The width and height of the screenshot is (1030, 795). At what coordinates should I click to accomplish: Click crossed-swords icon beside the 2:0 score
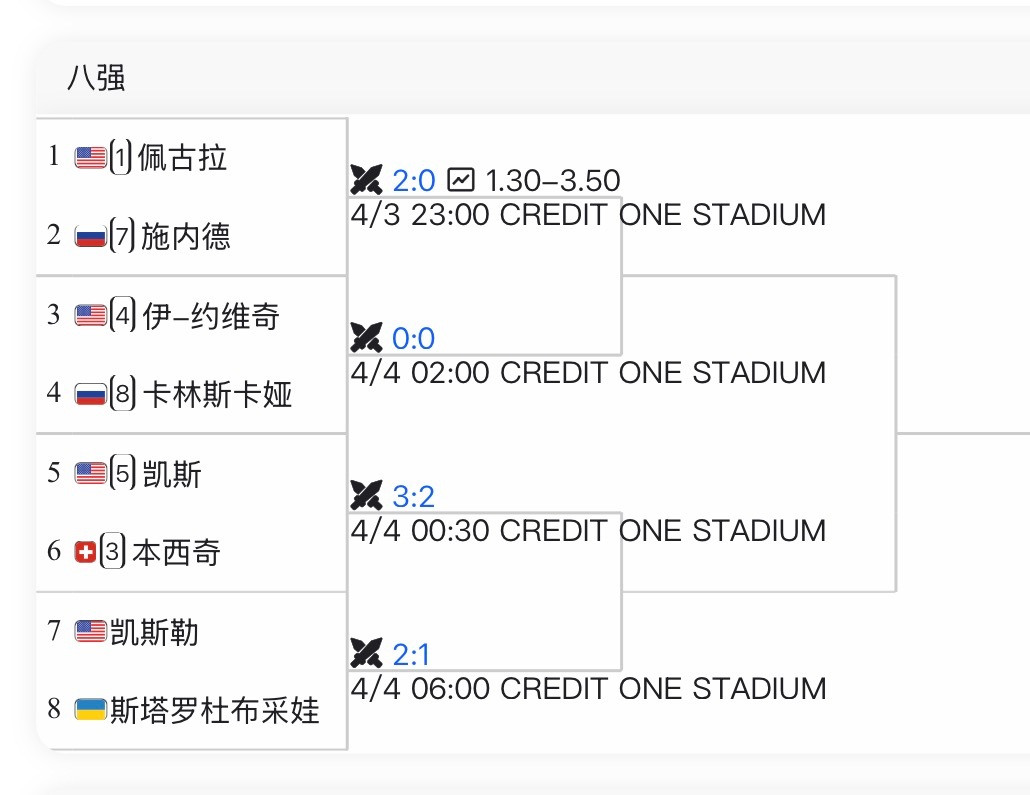click(367, 180)
